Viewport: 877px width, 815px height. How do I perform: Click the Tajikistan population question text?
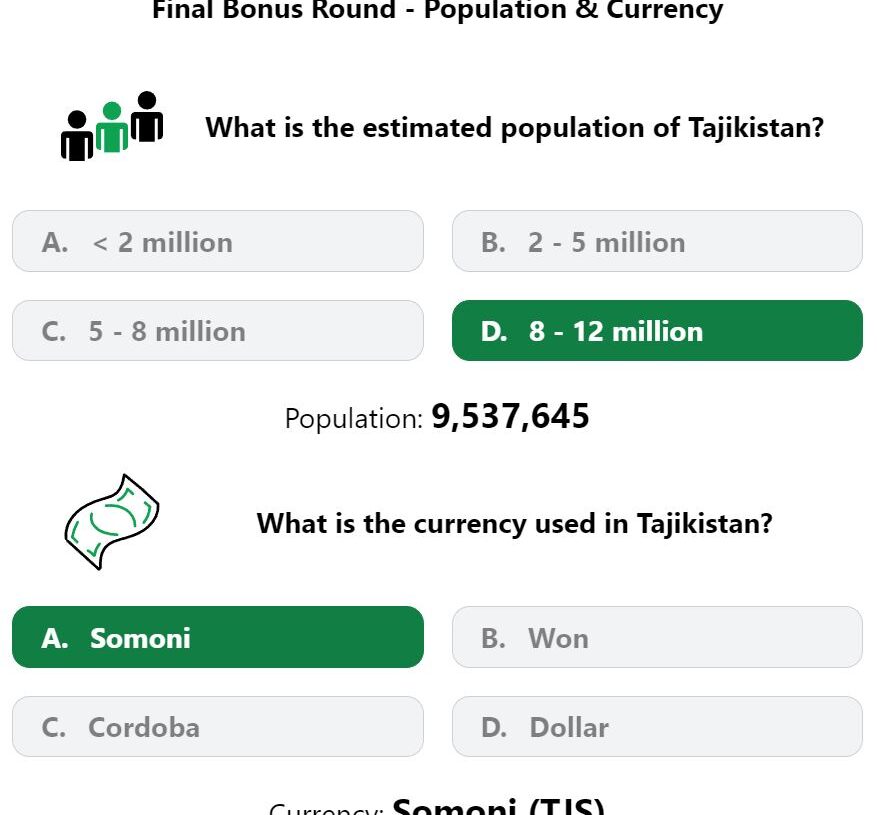pyautogui.click(x=515, y=128)
